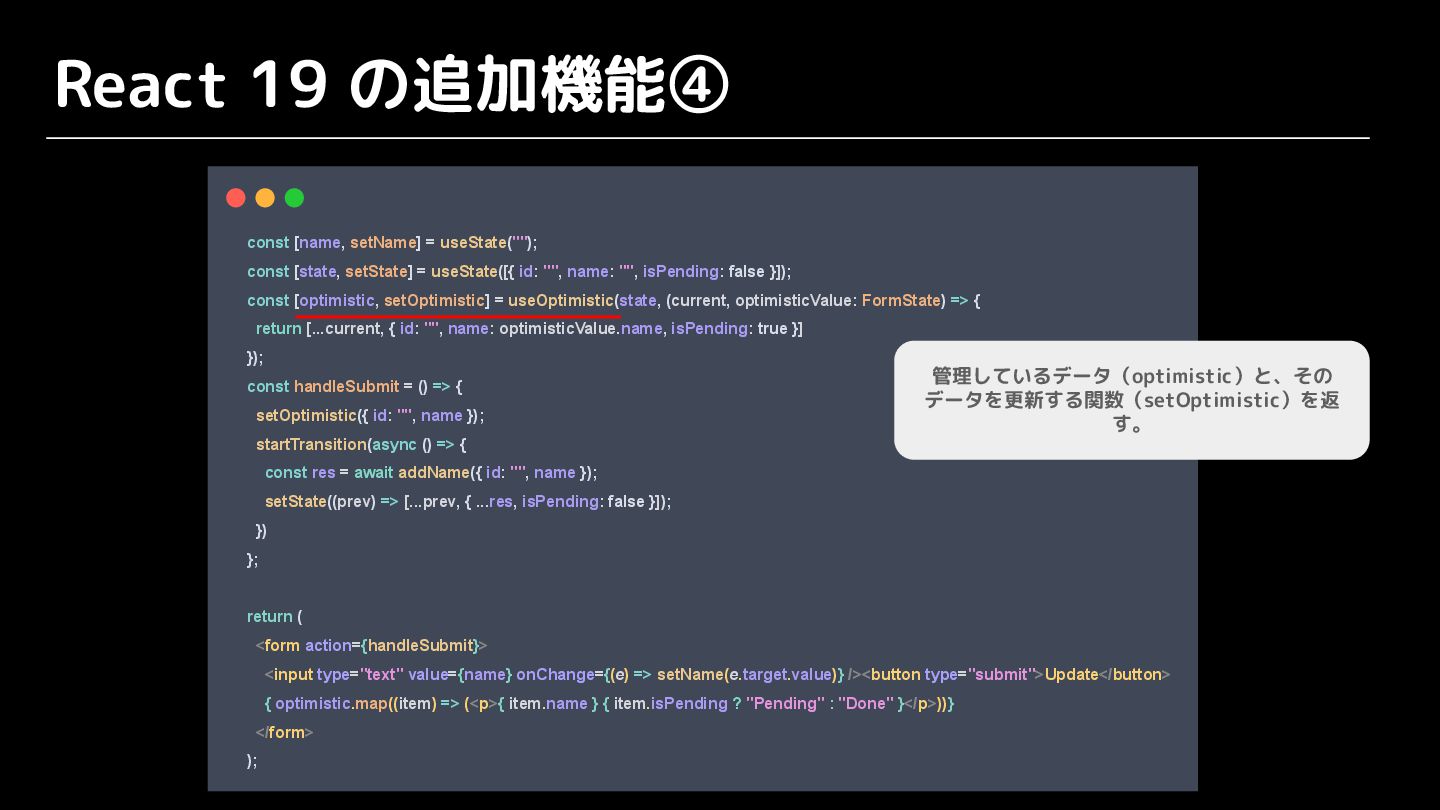Click the "FormState" type annotation
Image resolution: width=1440 pixels, height=810 pixels.
901,300
